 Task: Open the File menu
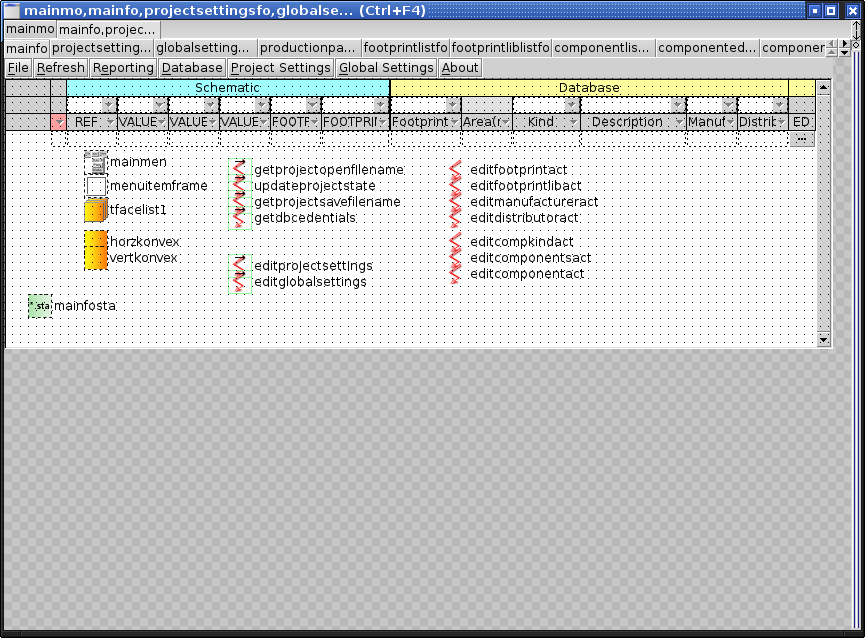[x=18, y=68]
